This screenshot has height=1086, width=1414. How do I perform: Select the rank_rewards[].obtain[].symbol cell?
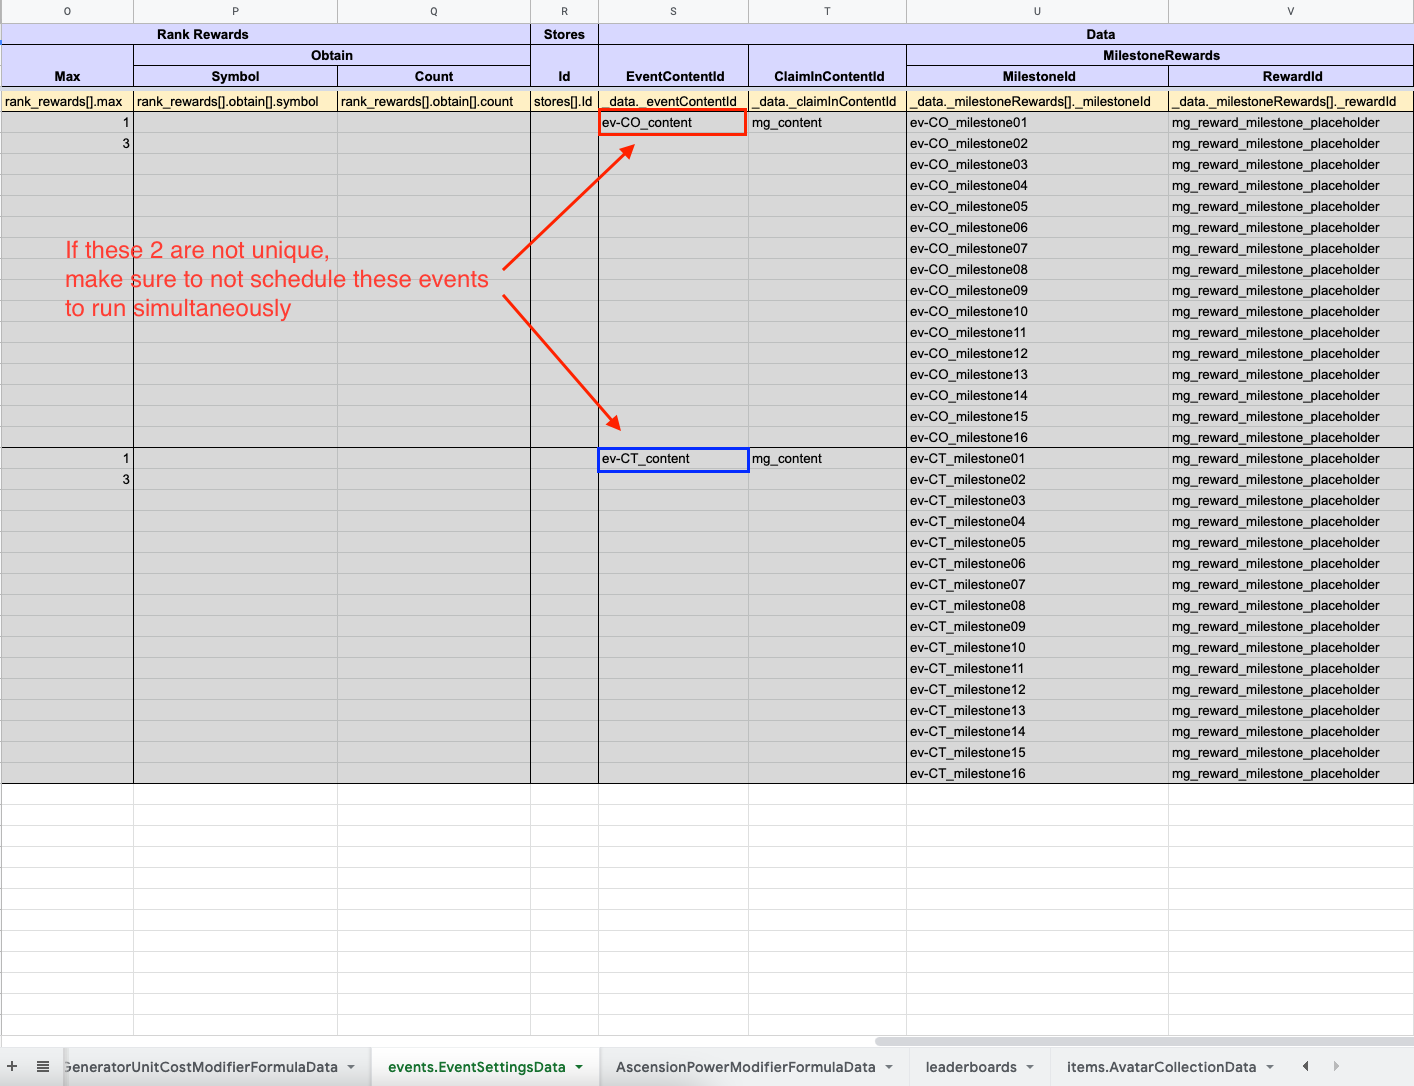click(x=235, y=101)
